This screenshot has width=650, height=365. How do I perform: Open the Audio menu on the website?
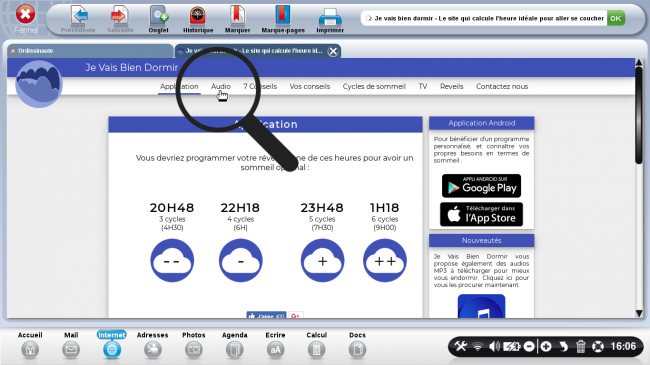(x=221, y=86)
